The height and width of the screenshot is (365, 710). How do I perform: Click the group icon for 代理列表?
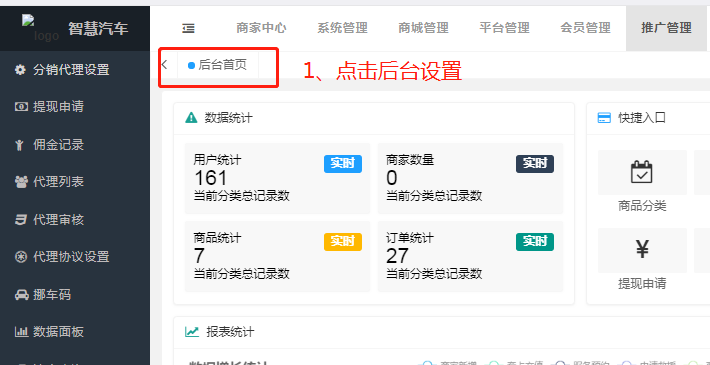(21, 182)
